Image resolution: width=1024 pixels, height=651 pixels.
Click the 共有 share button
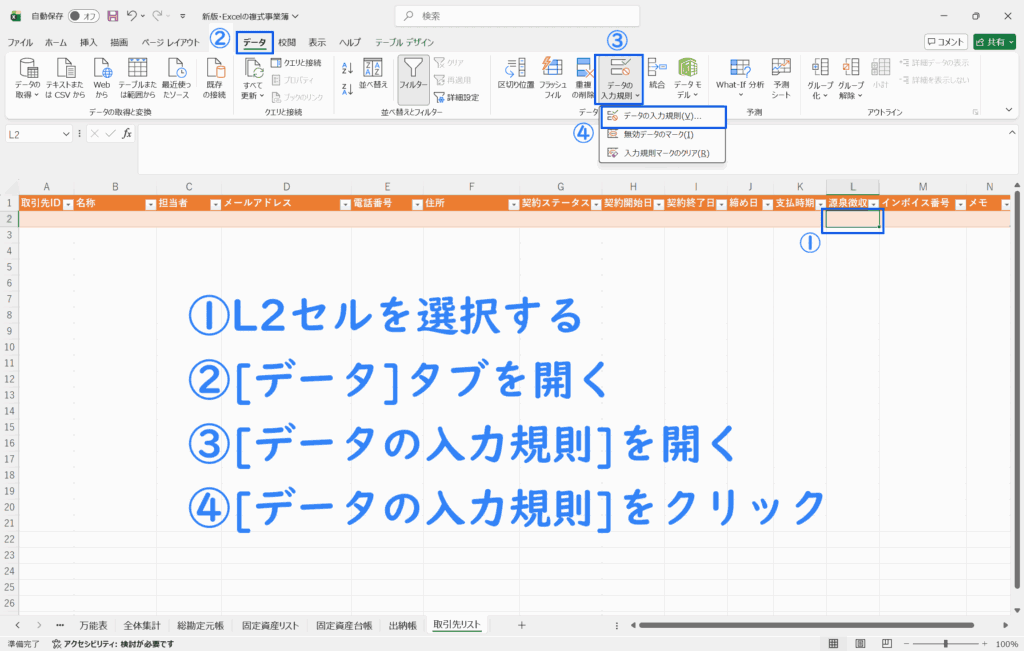(994, 42)
